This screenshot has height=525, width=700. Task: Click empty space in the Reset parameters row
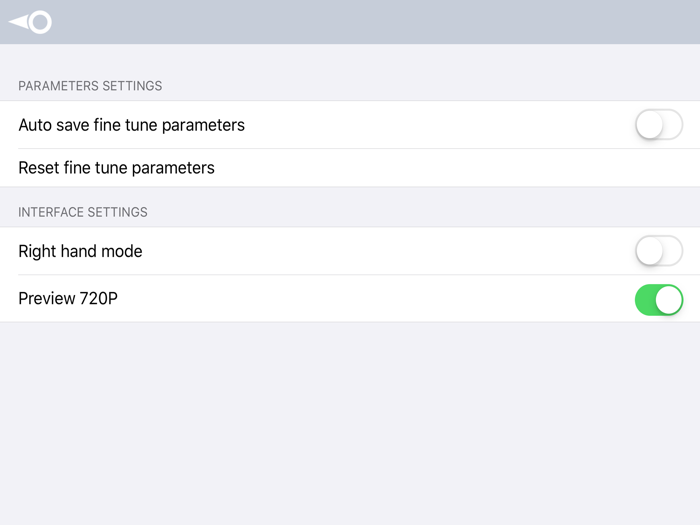pyautogui.click(x=450, y=168)
